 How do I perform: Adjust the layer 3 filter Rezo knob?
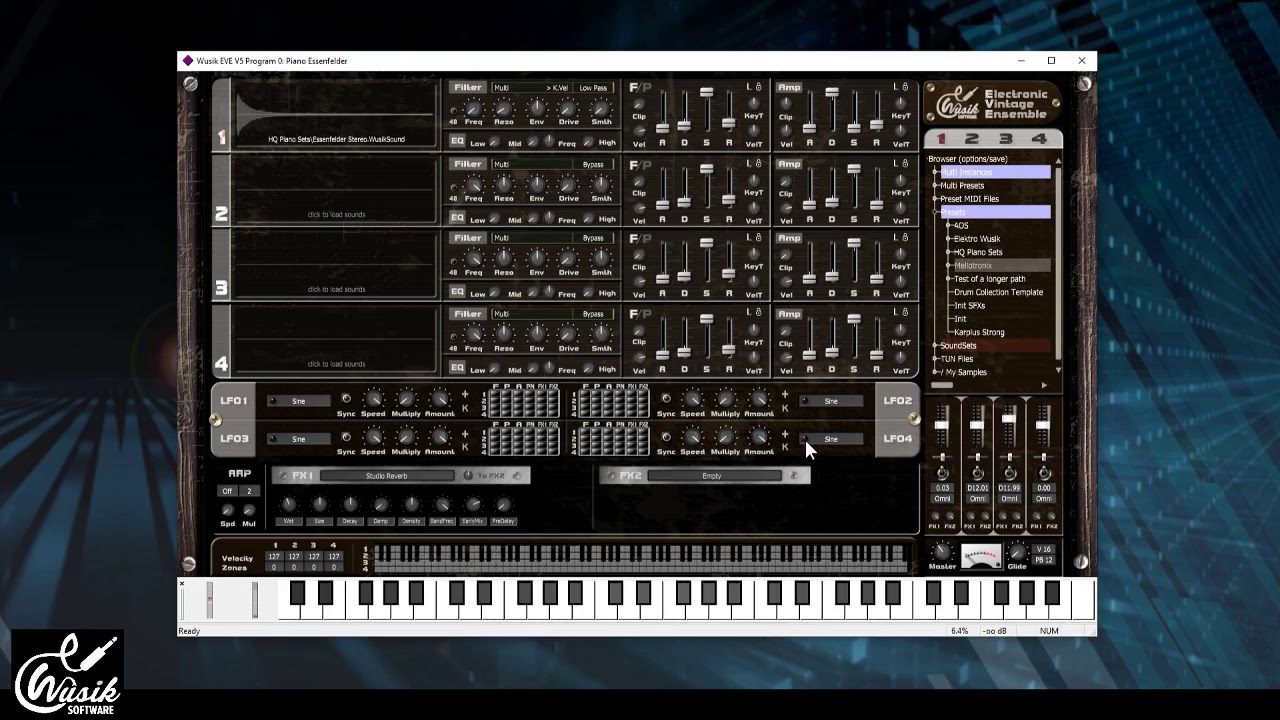(x=504, y=258)
